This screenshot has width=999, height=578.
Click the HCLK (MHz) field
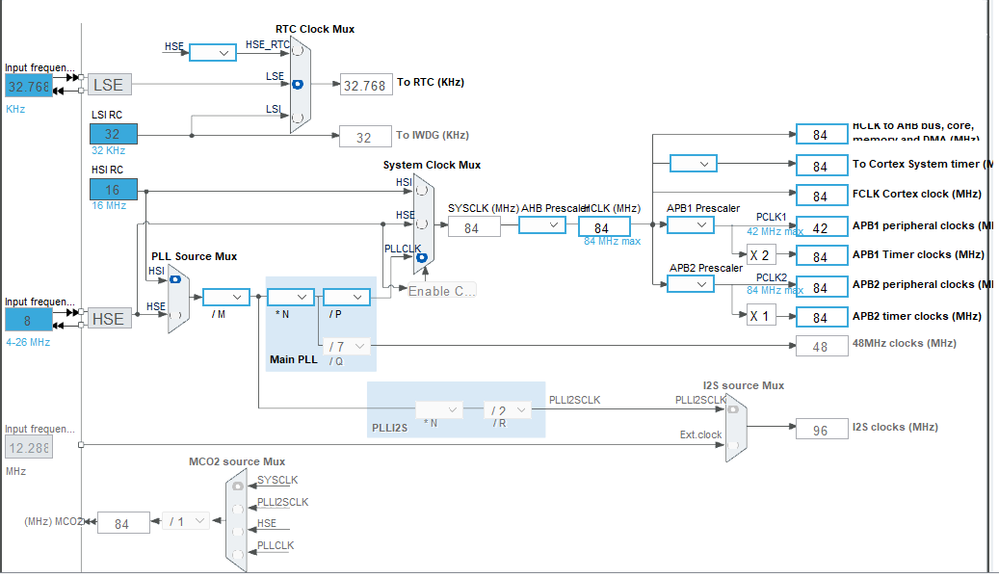pyautogui.click(x=604, y=227)
